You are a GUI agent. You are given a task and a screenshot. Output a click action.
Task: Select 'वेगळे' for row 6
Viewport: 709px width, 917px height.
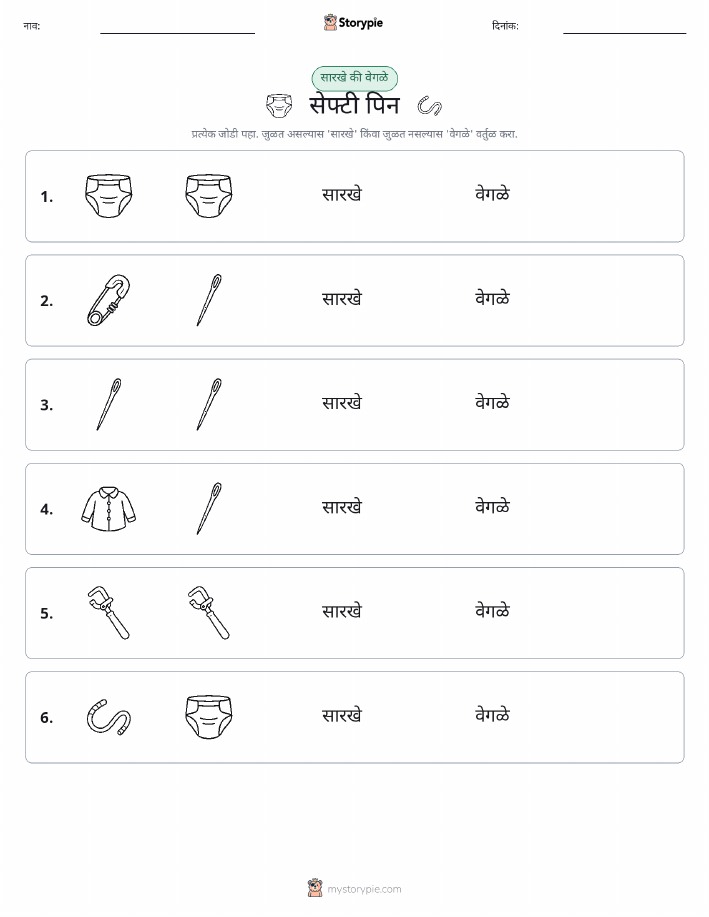click(492, 715)
